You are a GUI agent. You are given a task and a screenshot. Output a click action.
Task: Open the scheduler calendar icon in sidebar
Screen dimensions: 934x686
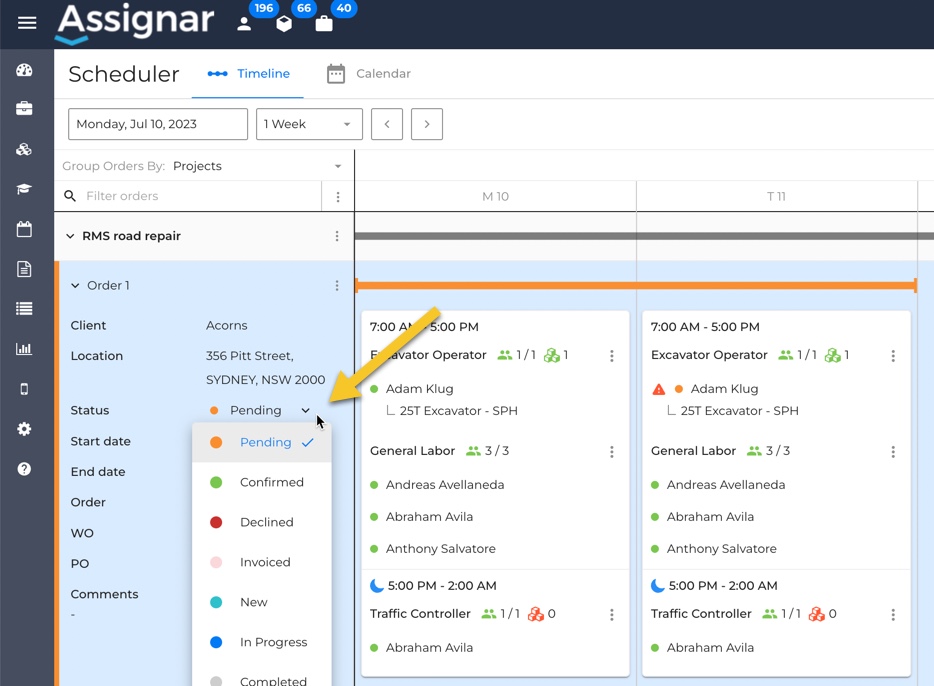point(24,228)
